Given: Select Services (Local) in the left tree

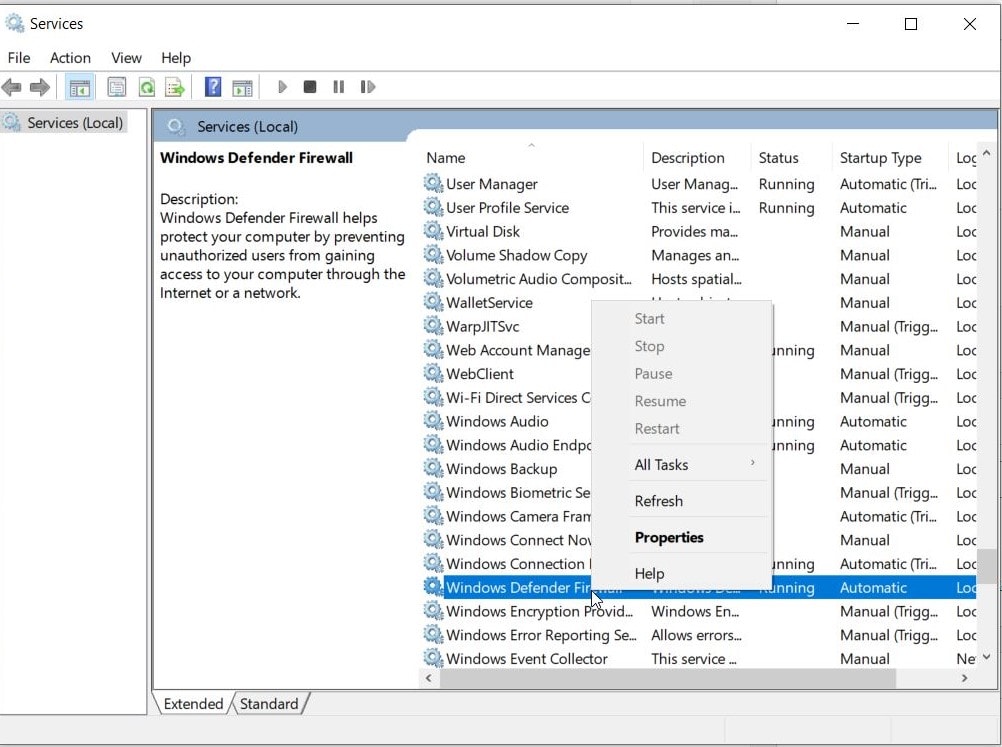Looking at the screenshot, I should tap(75, 122).
